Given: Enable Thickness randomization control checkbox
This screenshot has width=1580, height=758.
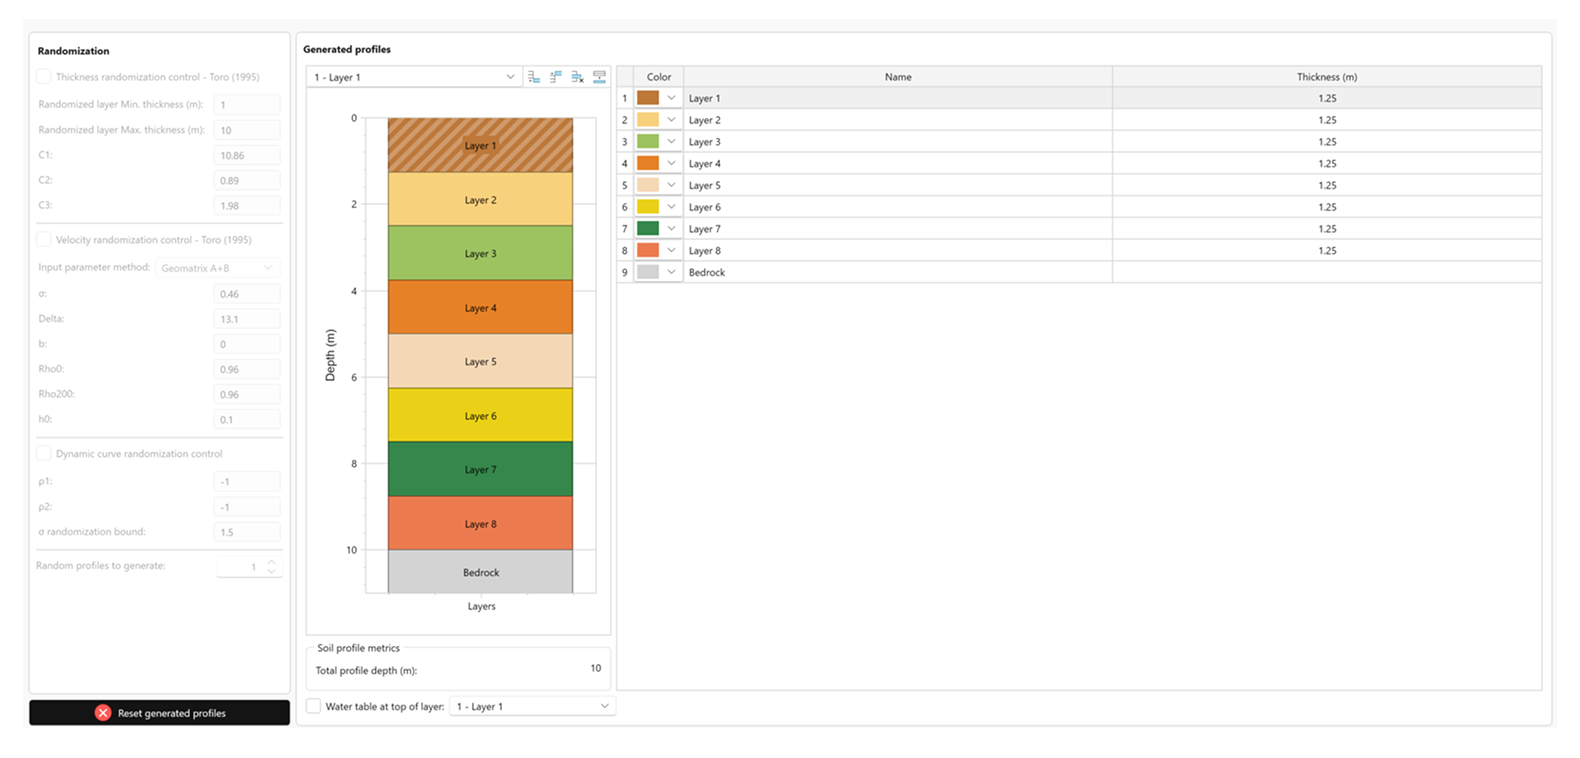Looking at the screenshot, I should (x=44, y=77).
